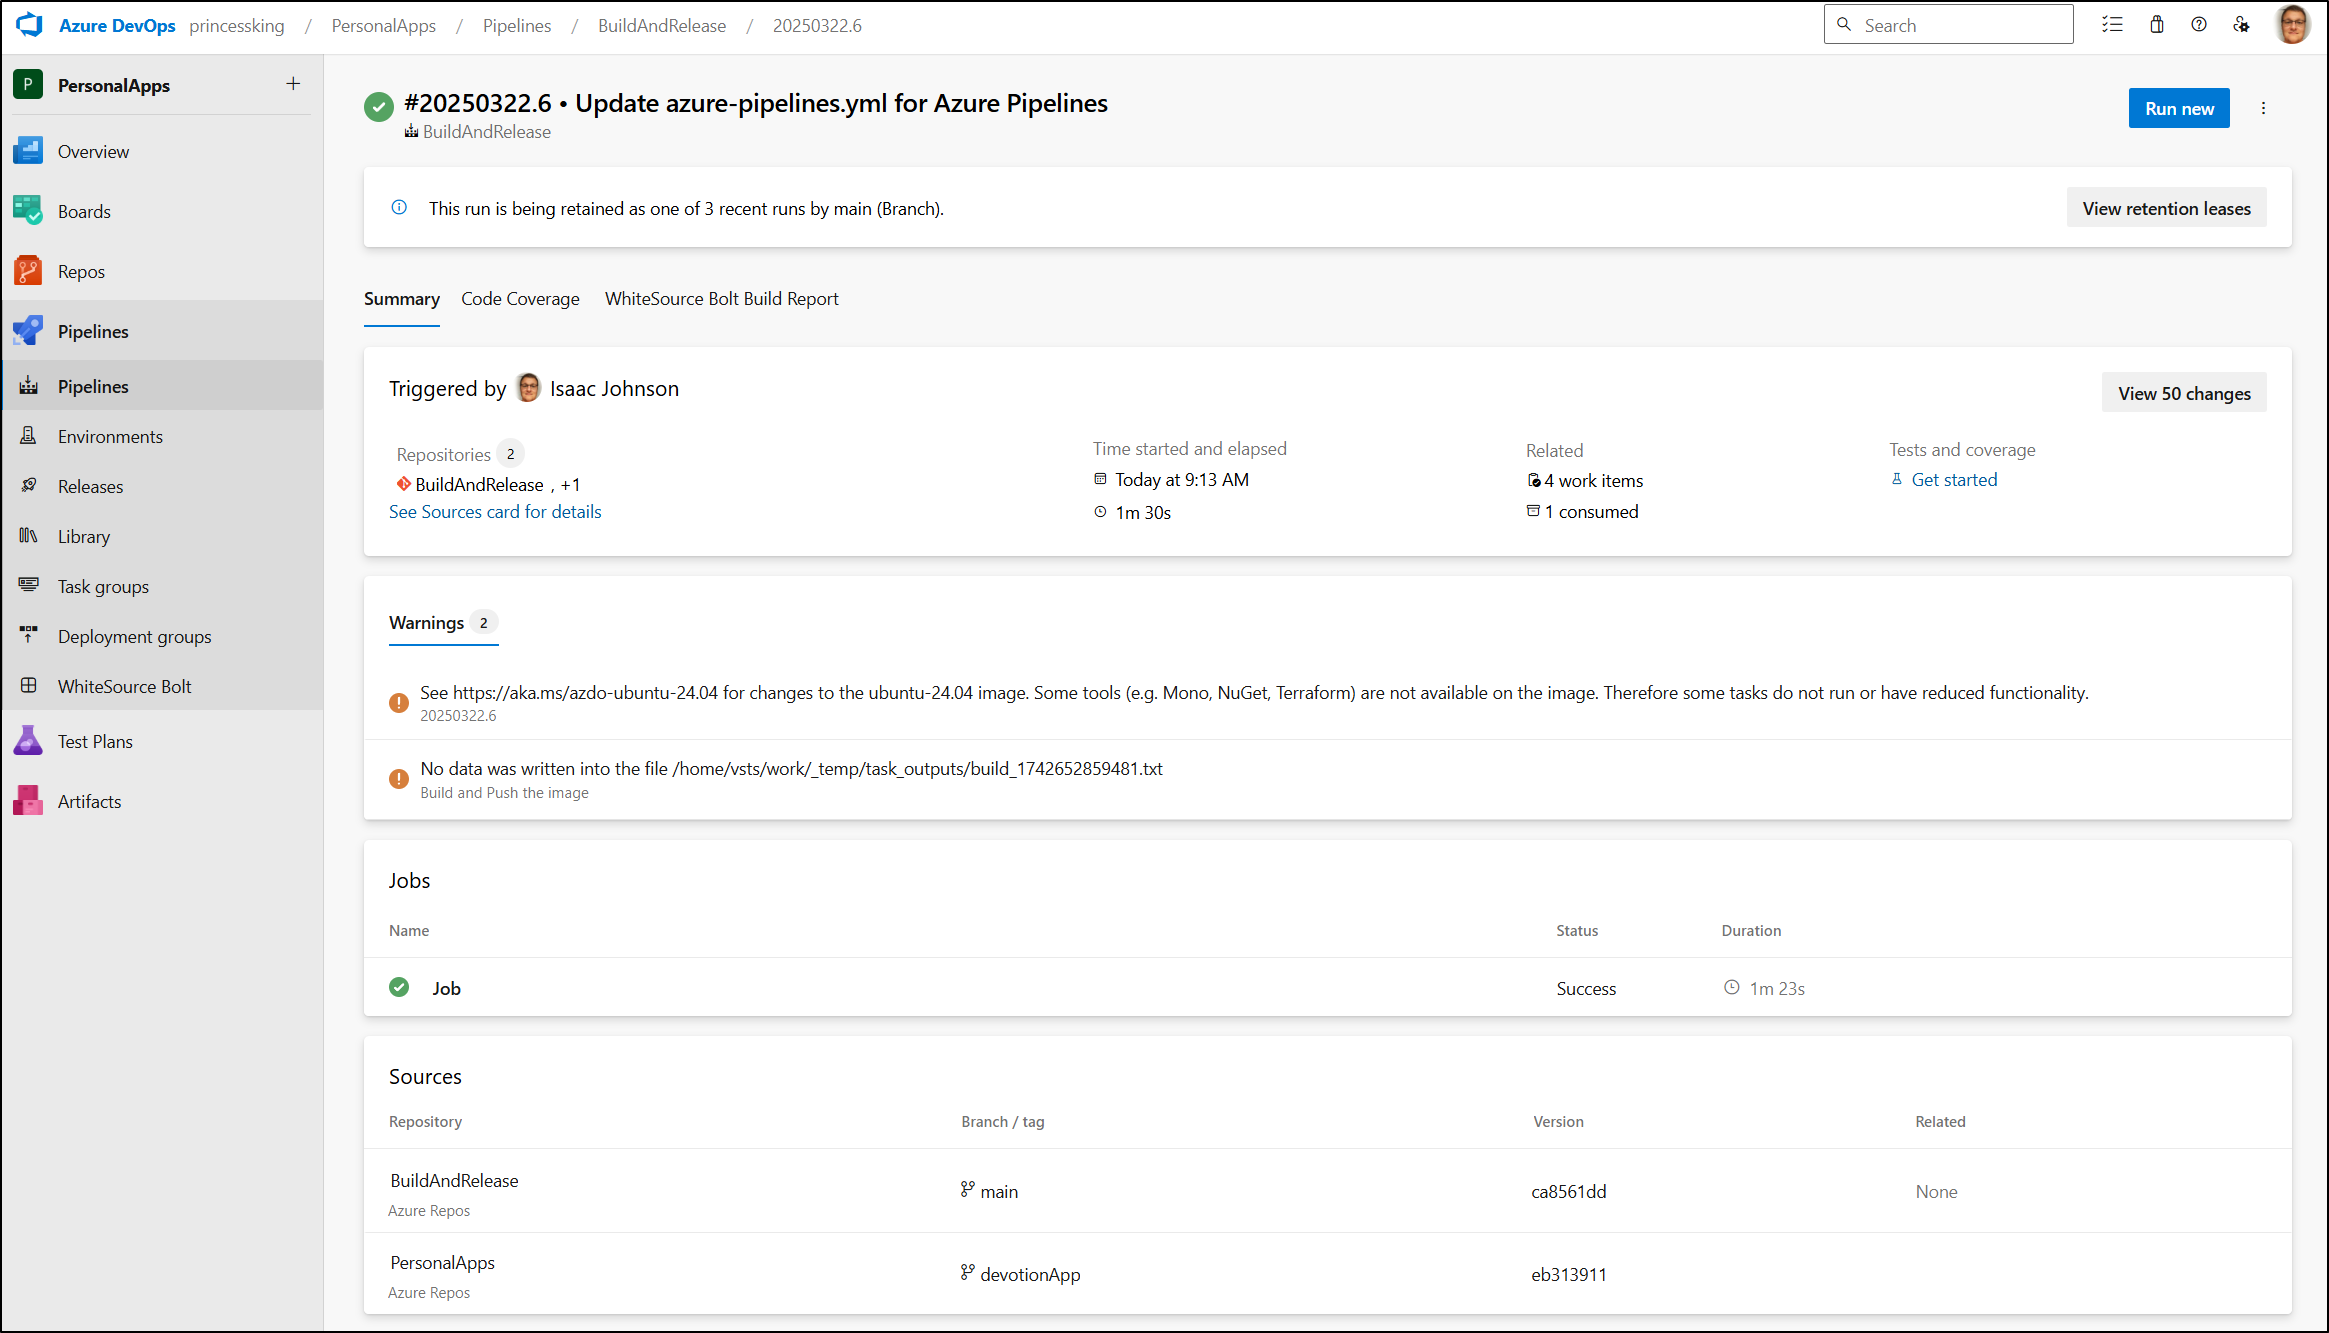Open the more actions vertical ellipsis menu

2263,108
